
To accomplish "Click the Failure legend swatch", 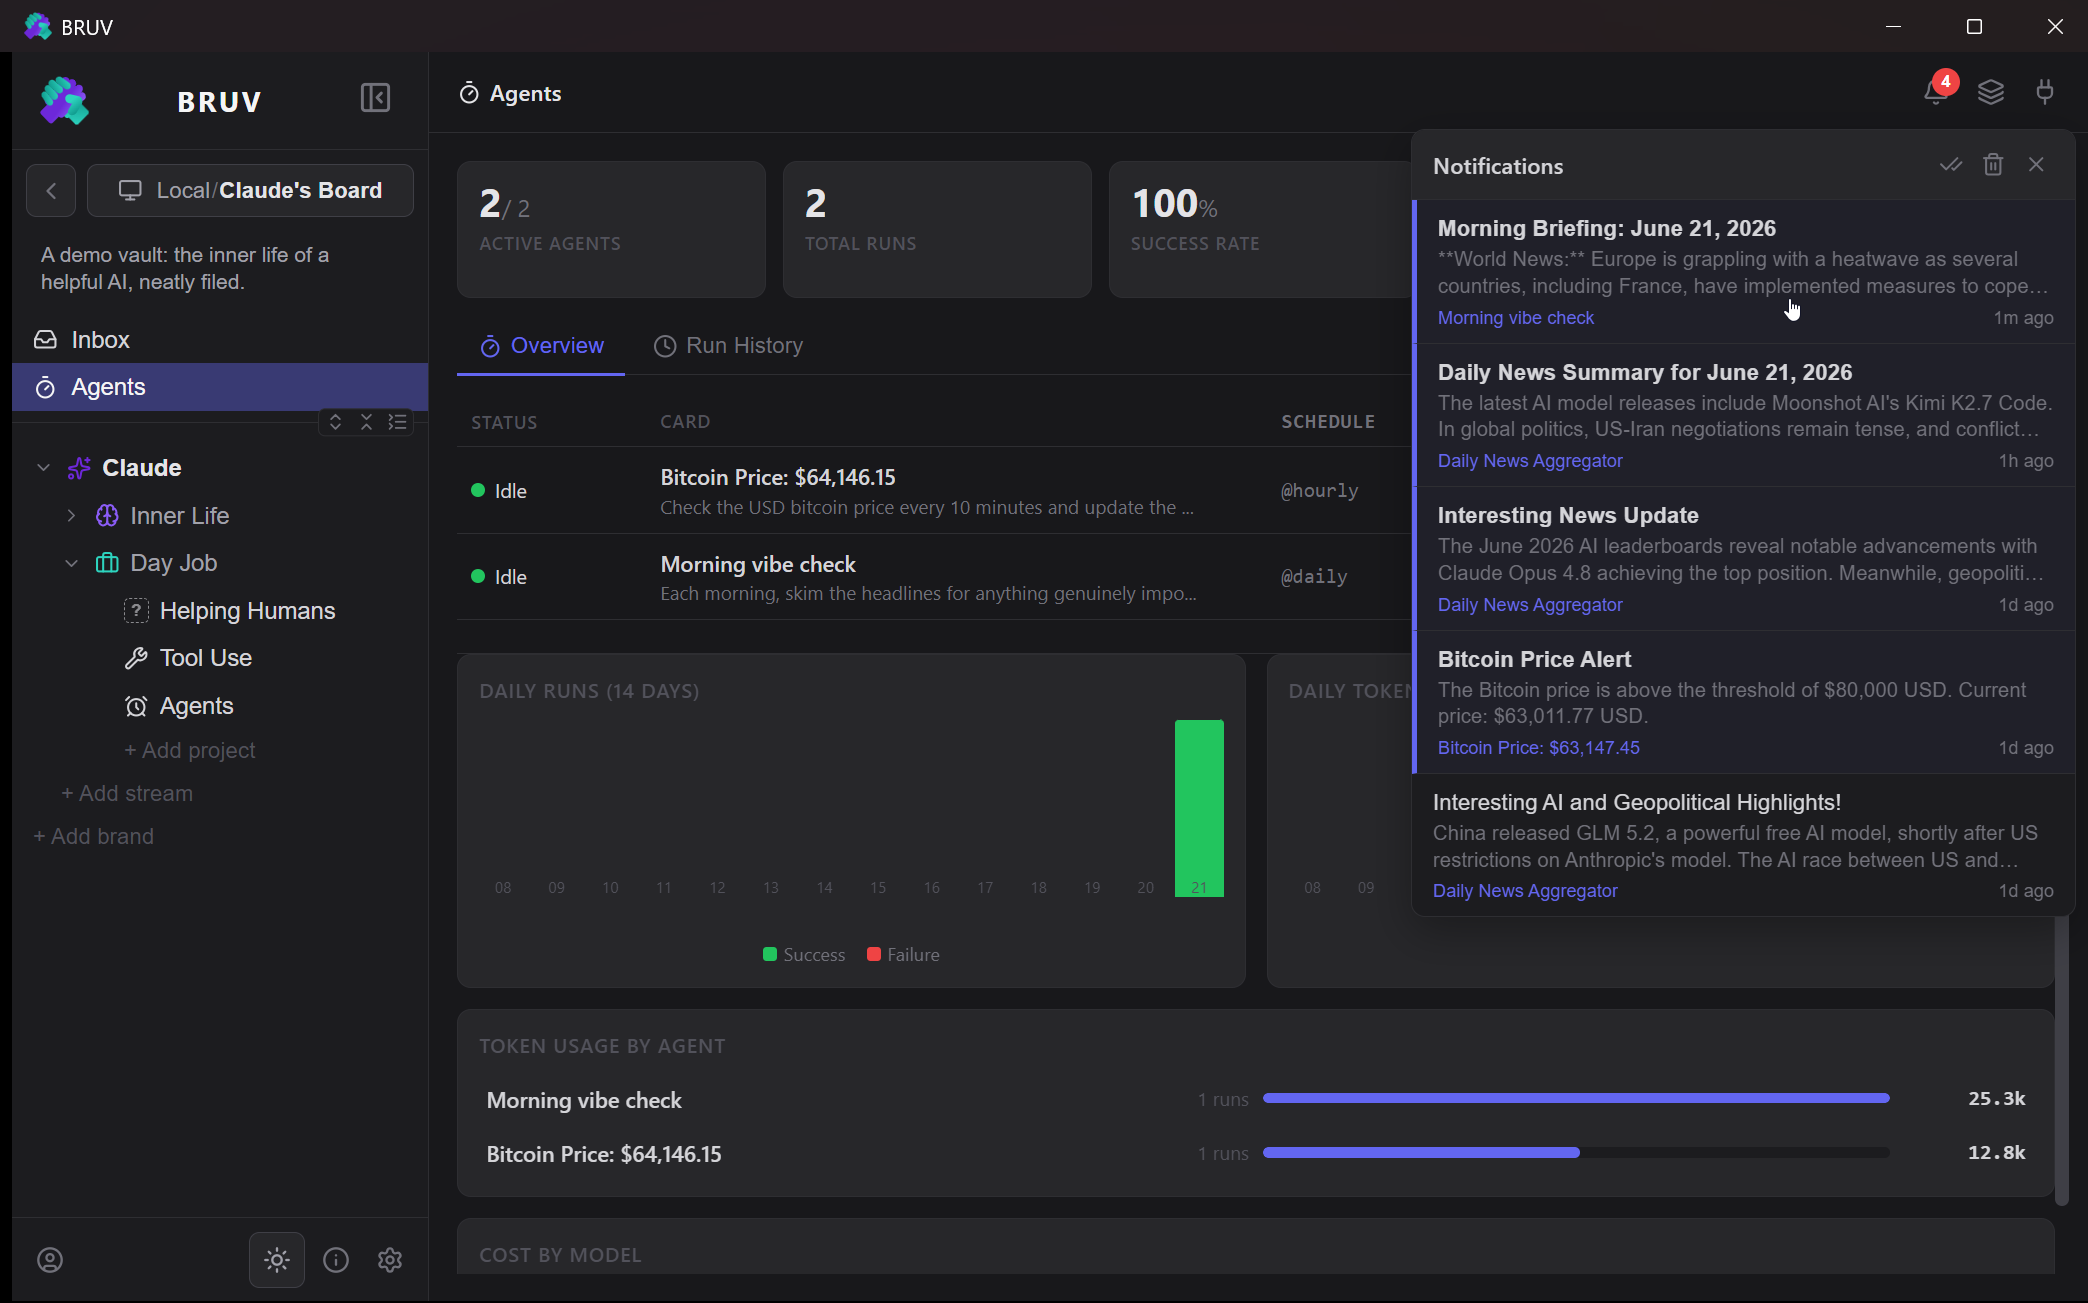I will (874, 954).
